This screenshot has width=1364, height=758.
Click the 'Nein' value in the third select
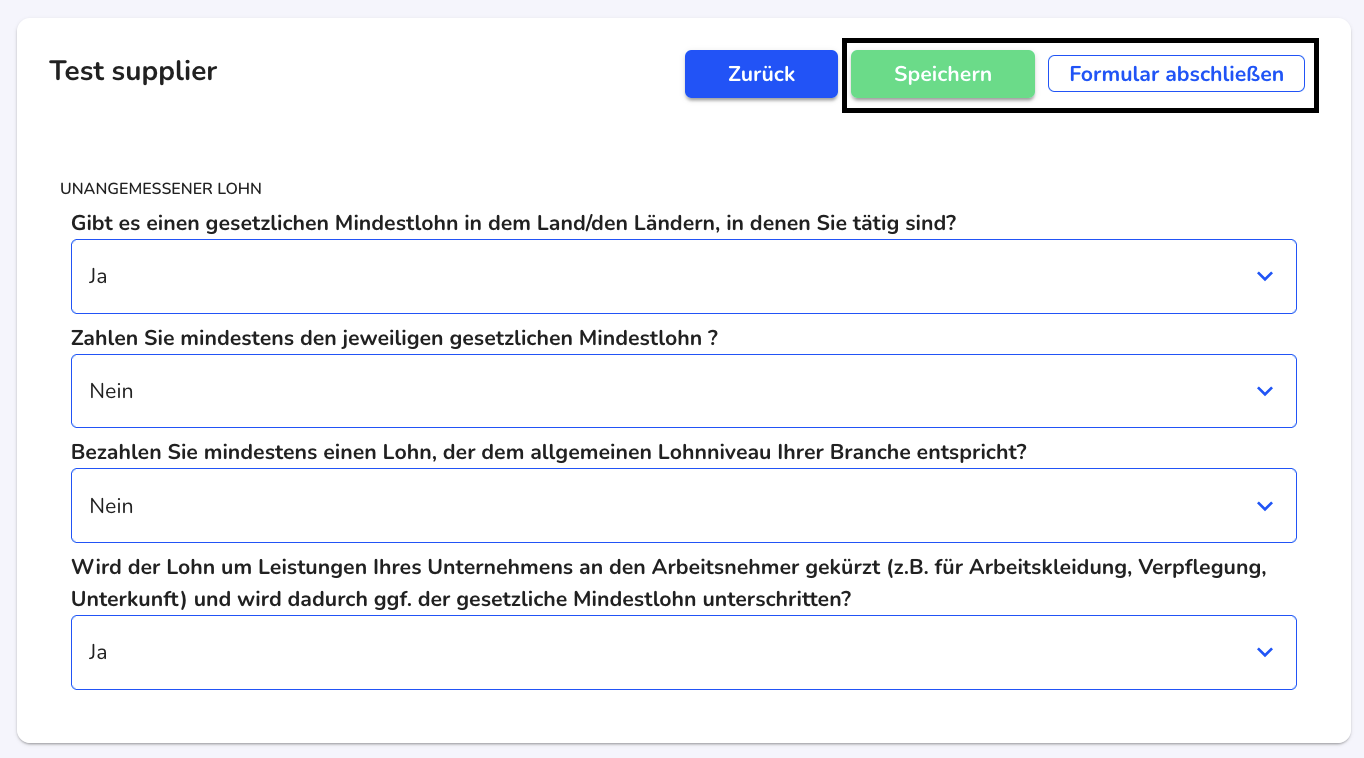[x=110, y=505]
